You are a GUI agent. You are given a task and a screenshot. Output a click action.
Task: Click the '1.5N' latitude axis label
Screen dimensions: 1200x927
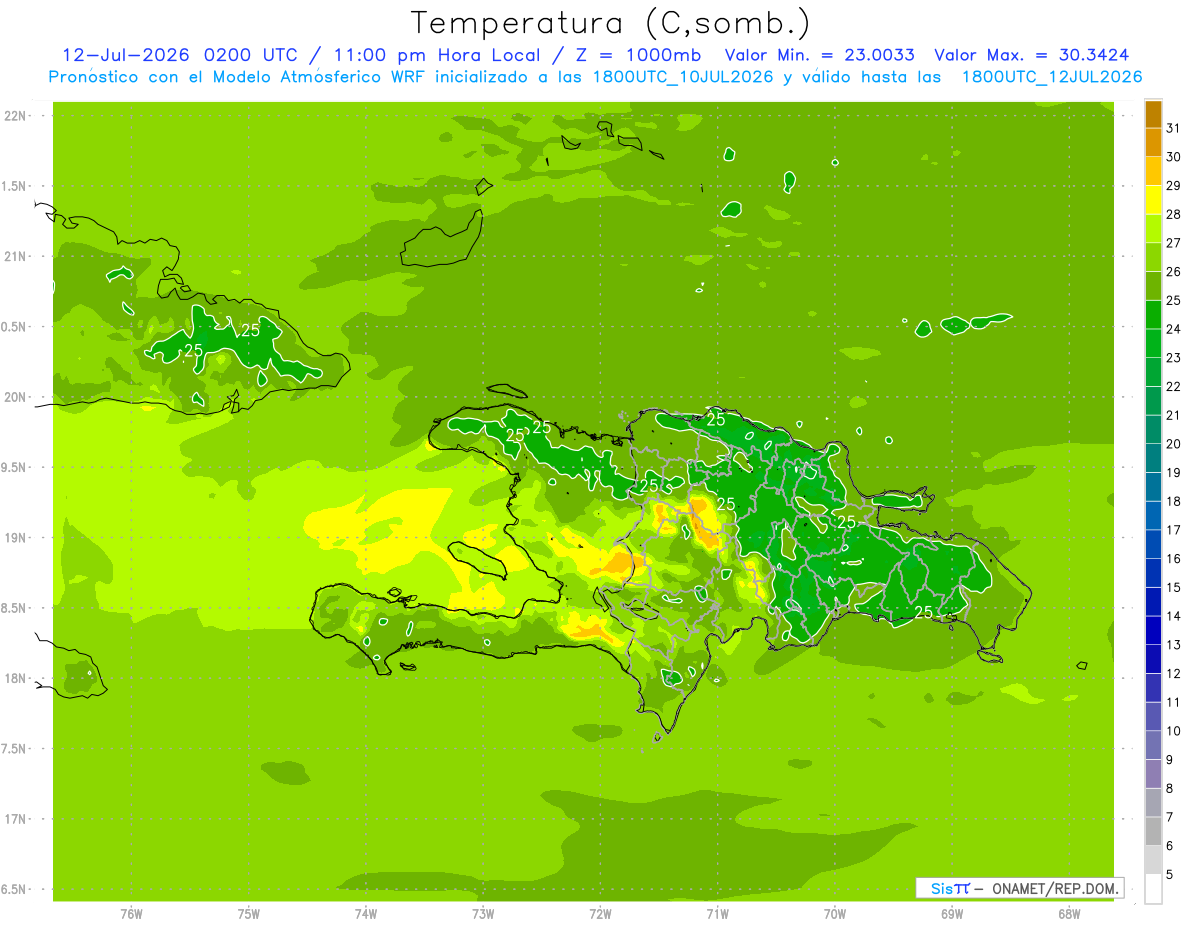pyautogui.click(x=15, y=187)
